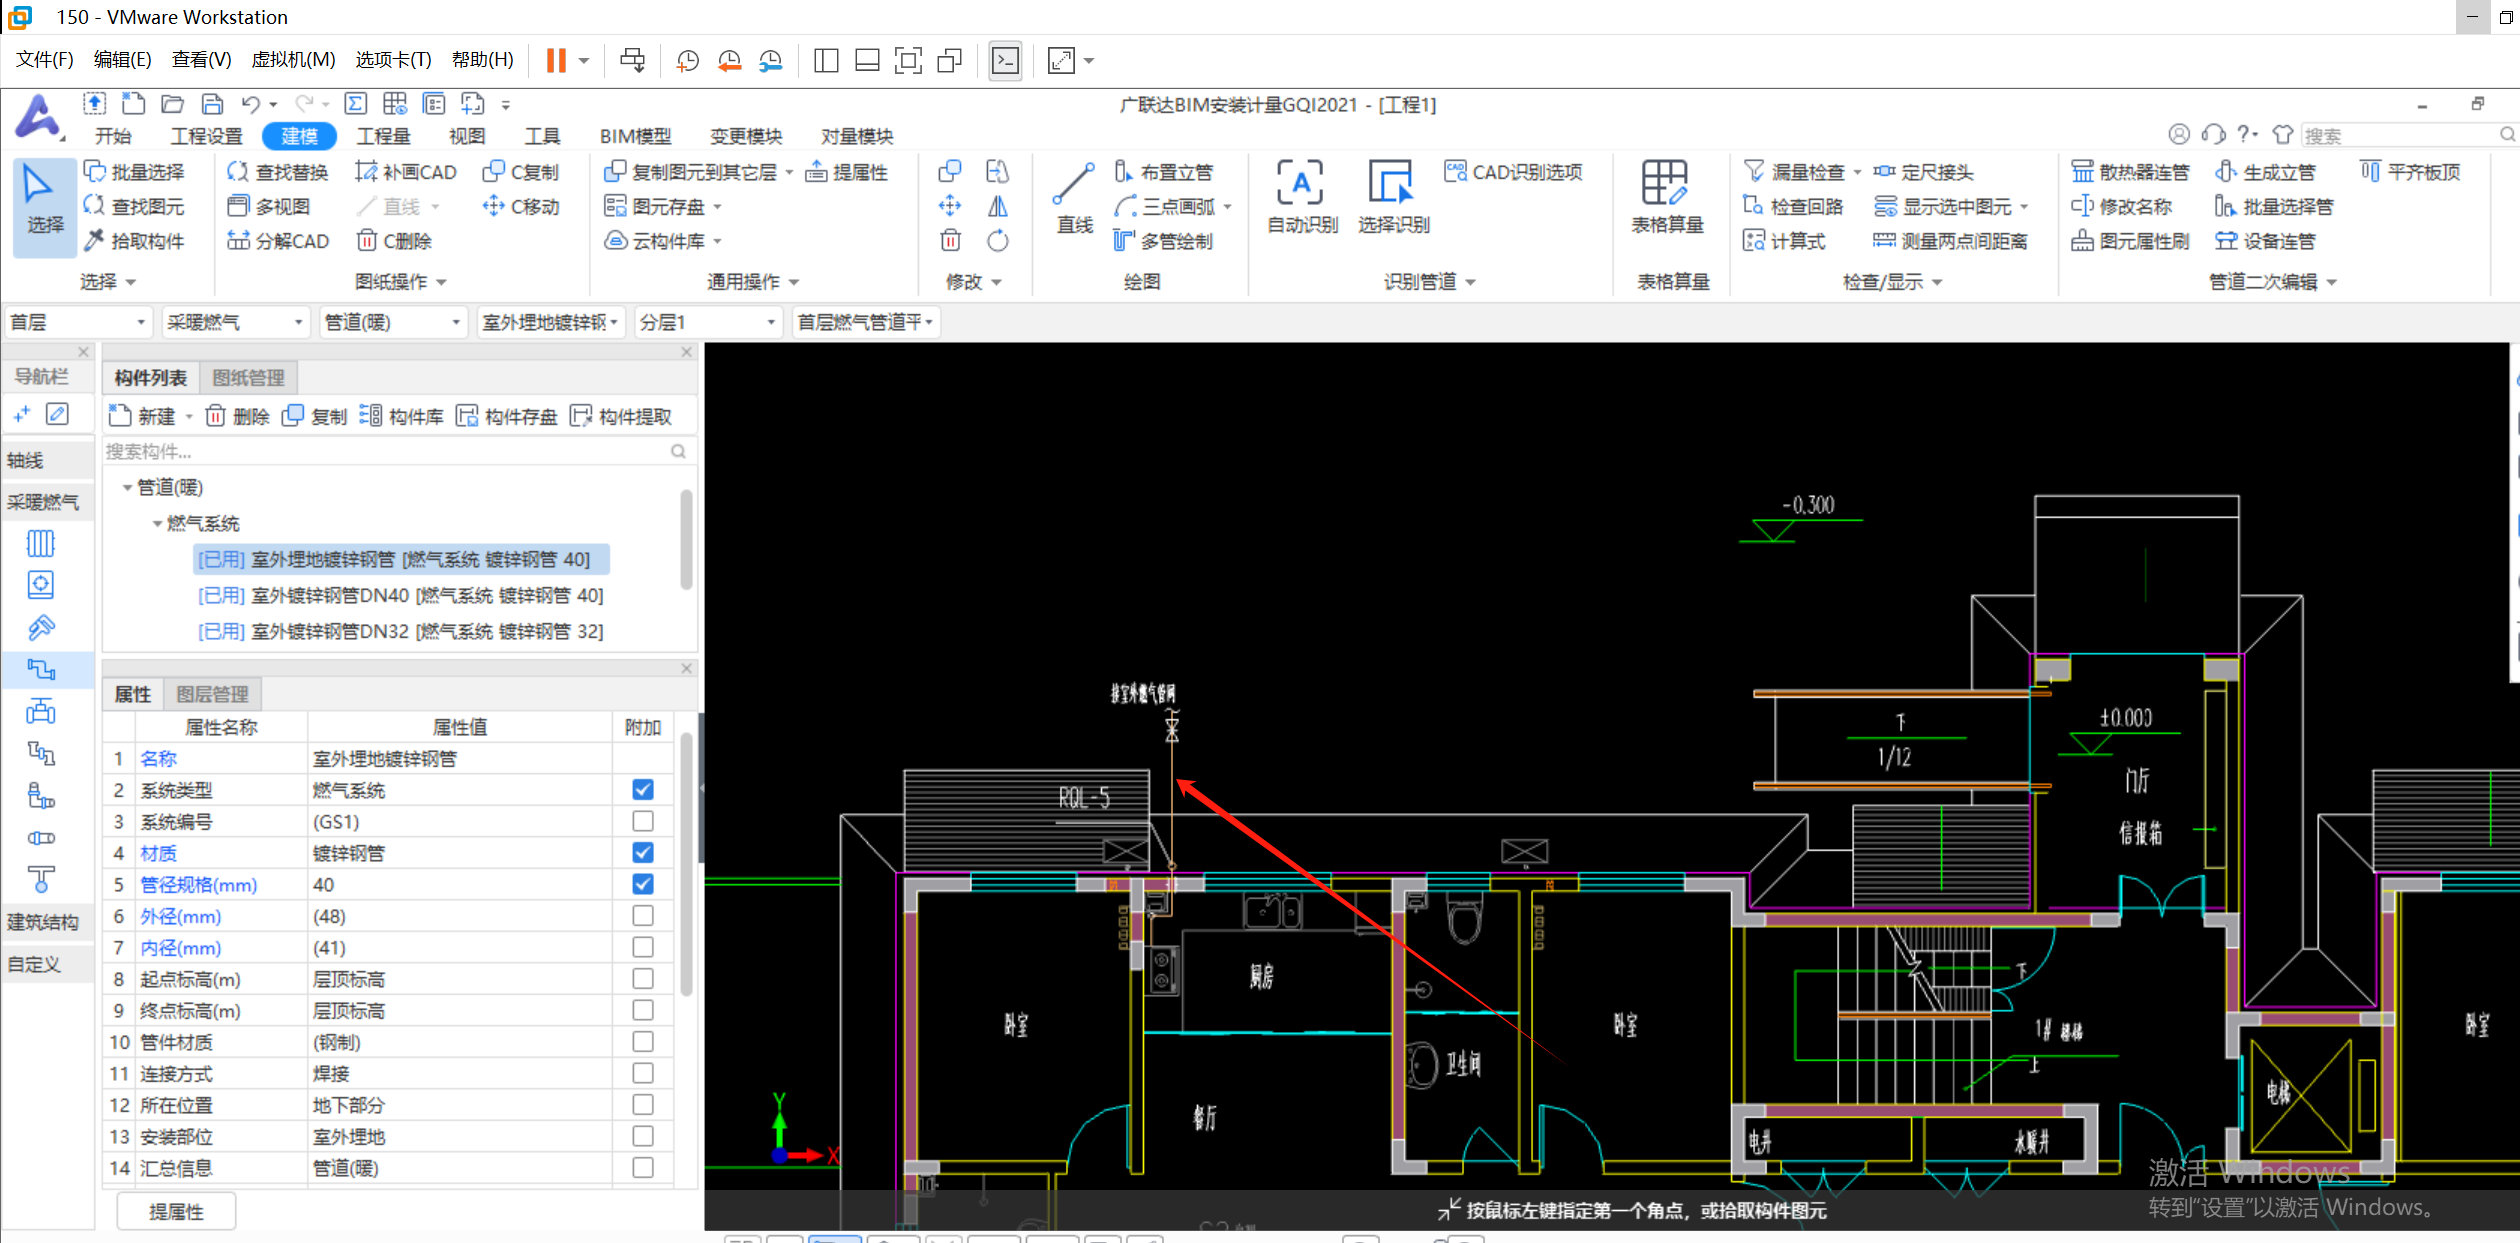The width and height of the screenshot is (2520, 1243).
Task: Click 测量两点间距离 tool
Action: [x=1950, y=241]
